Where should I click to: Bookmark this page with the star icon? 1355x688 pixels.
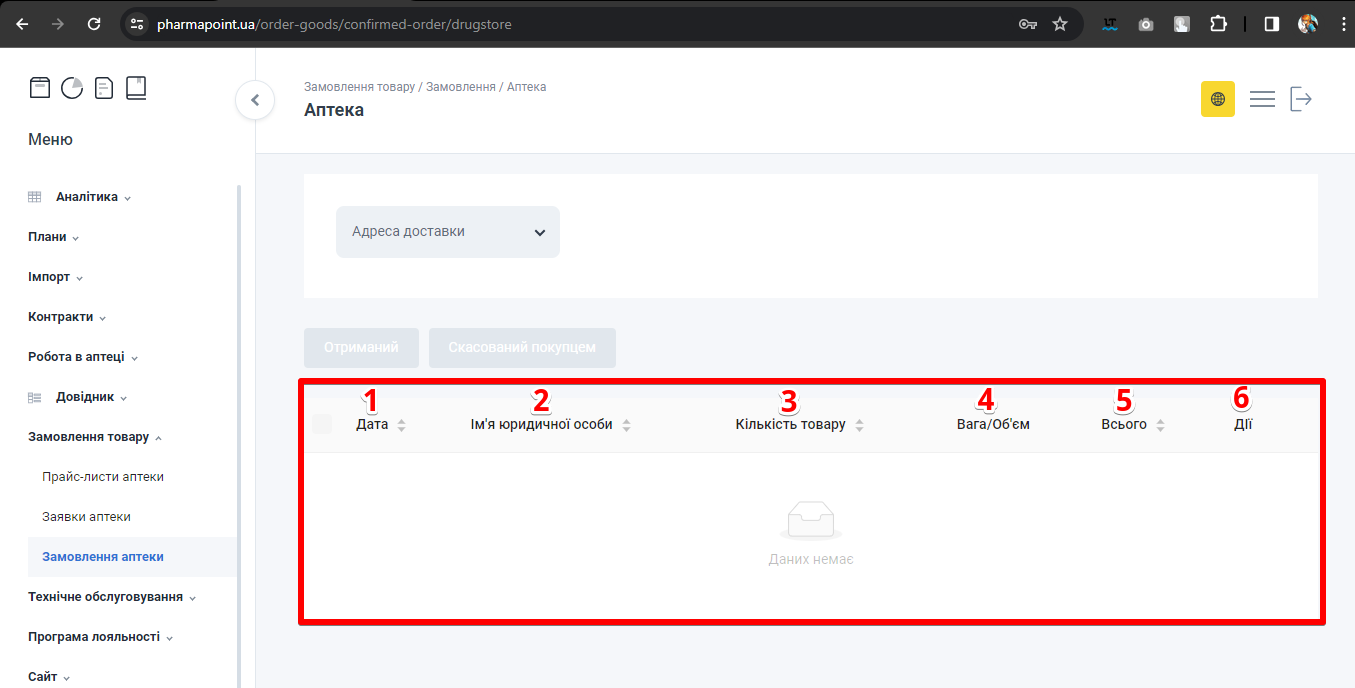1060,24
